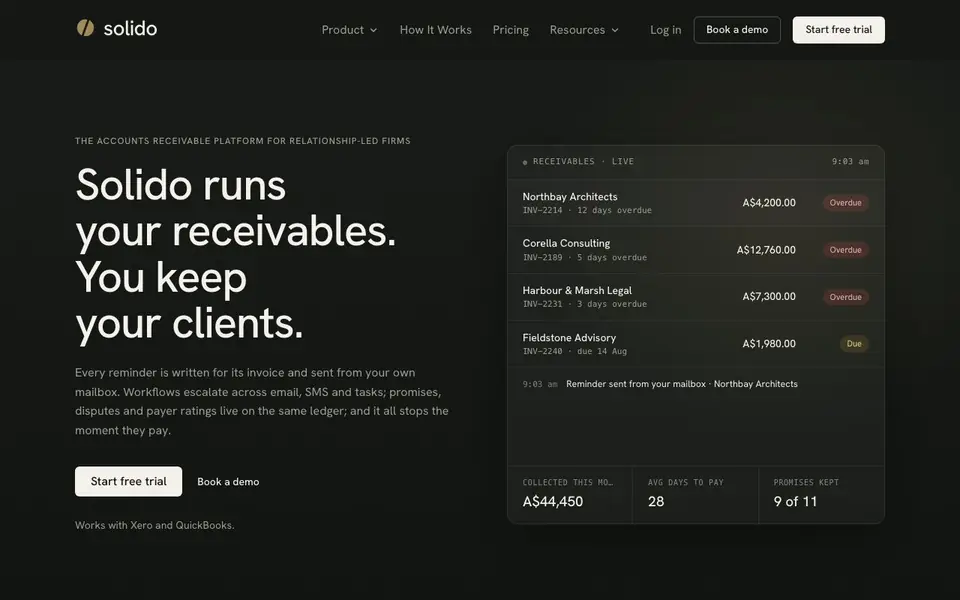The image size is (960, 600).
Task: Select the Harbour & Marsh Legal row
Action: 696,297
